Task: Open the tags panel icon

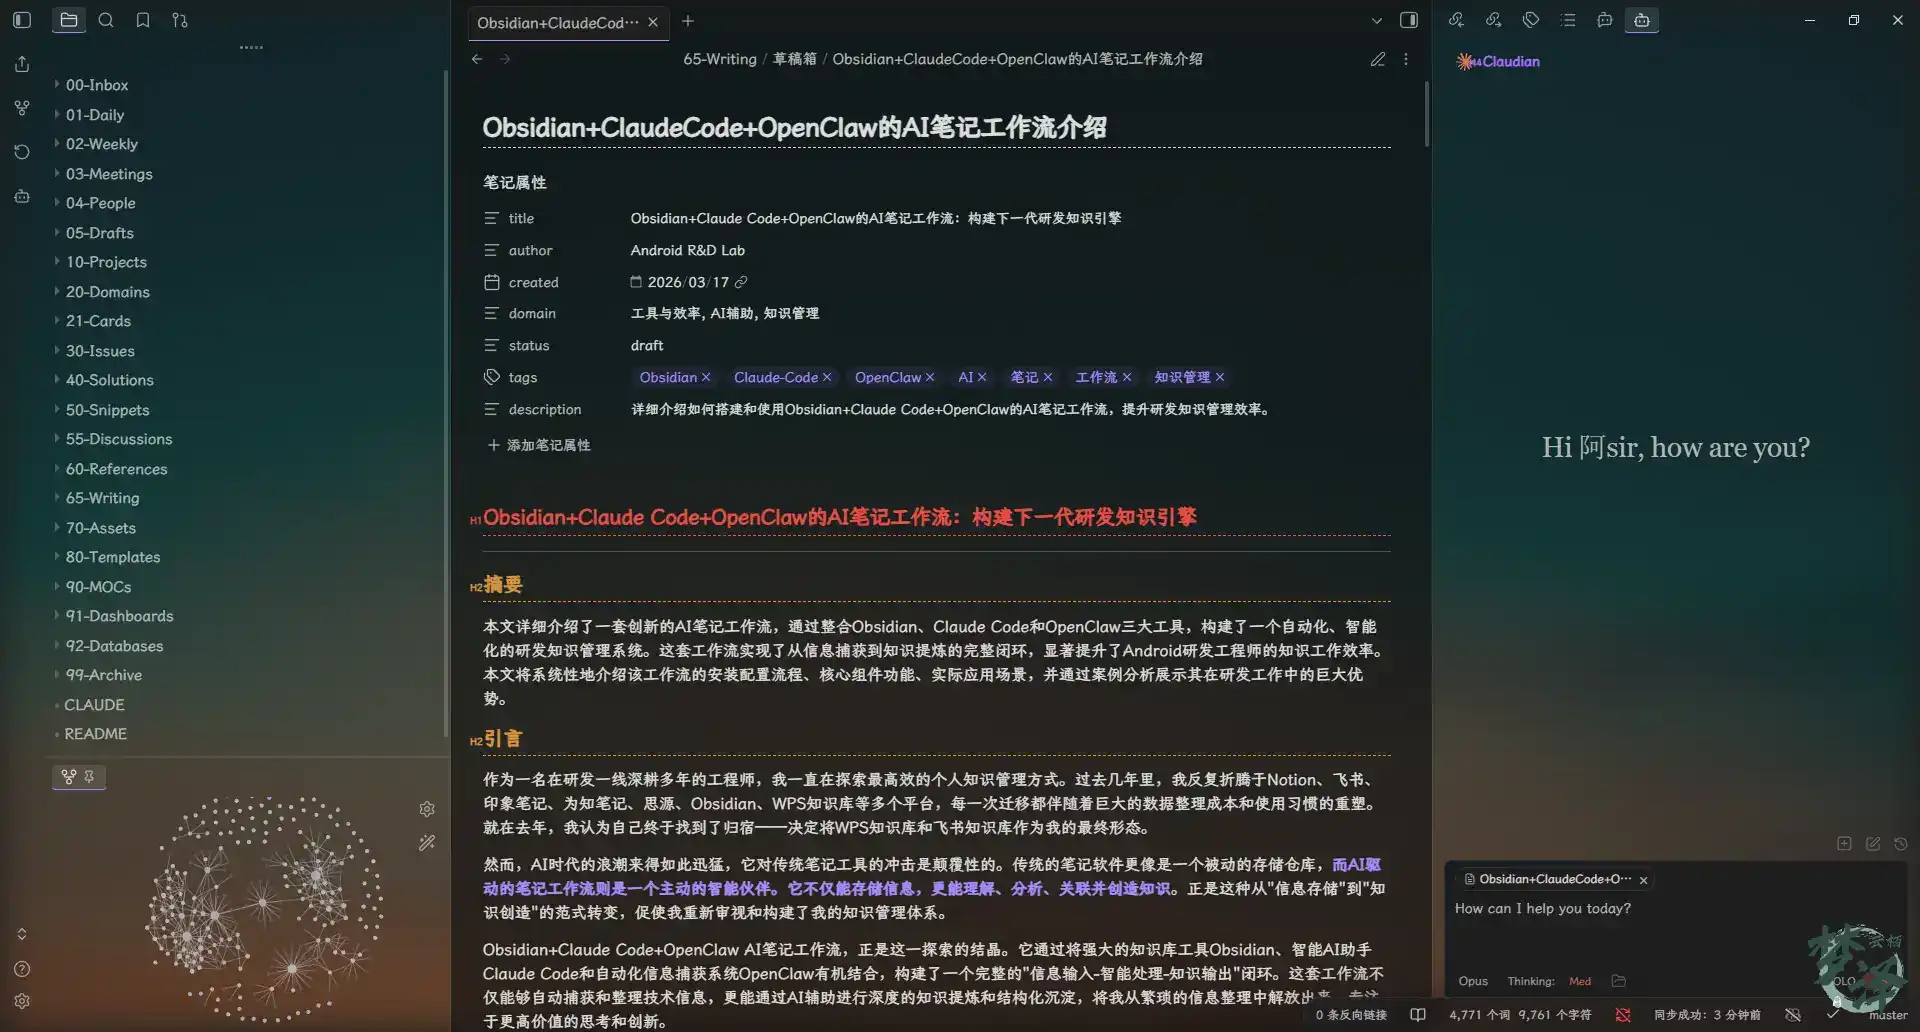Action: pos(1531,20)
